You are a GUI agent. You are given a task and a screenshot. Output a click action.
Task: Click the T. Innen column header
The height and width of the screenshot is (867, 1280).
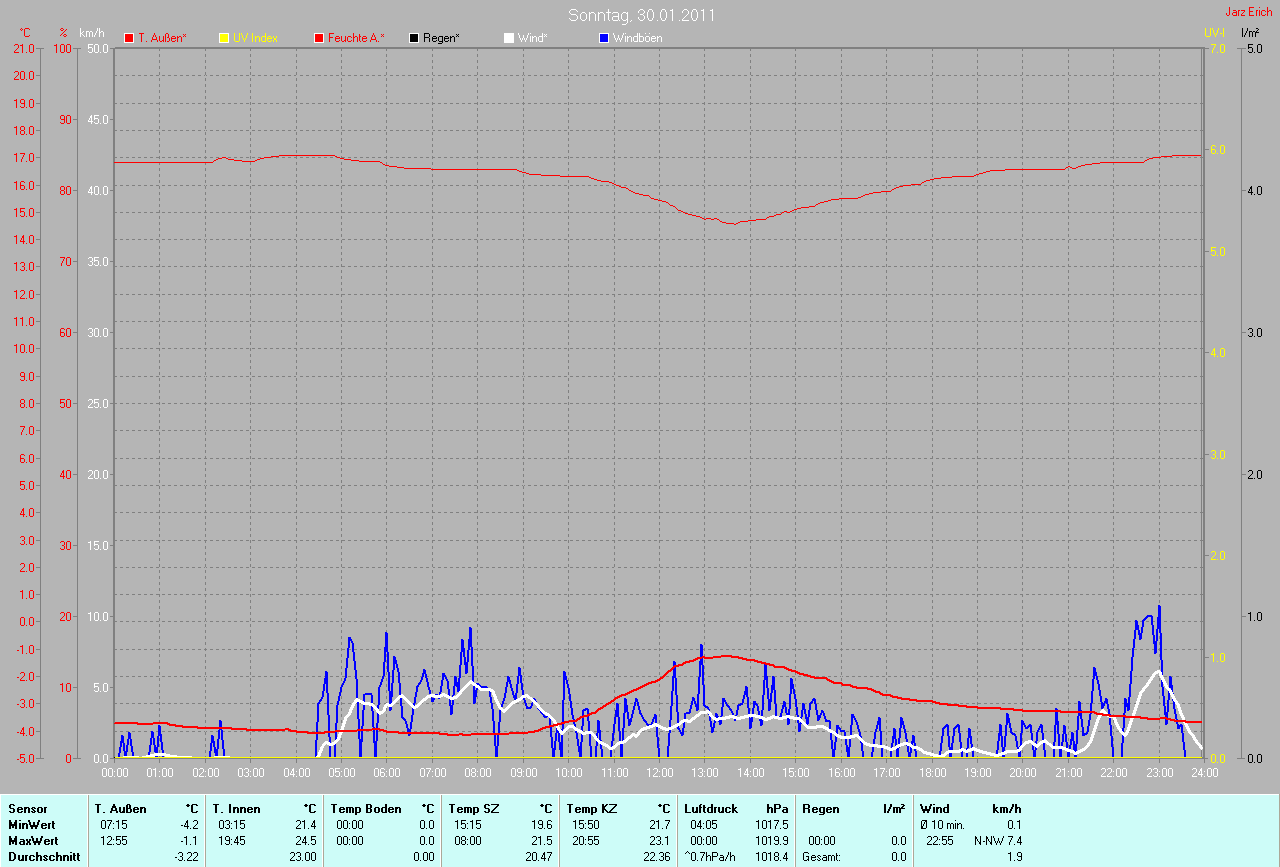[236, 808]
